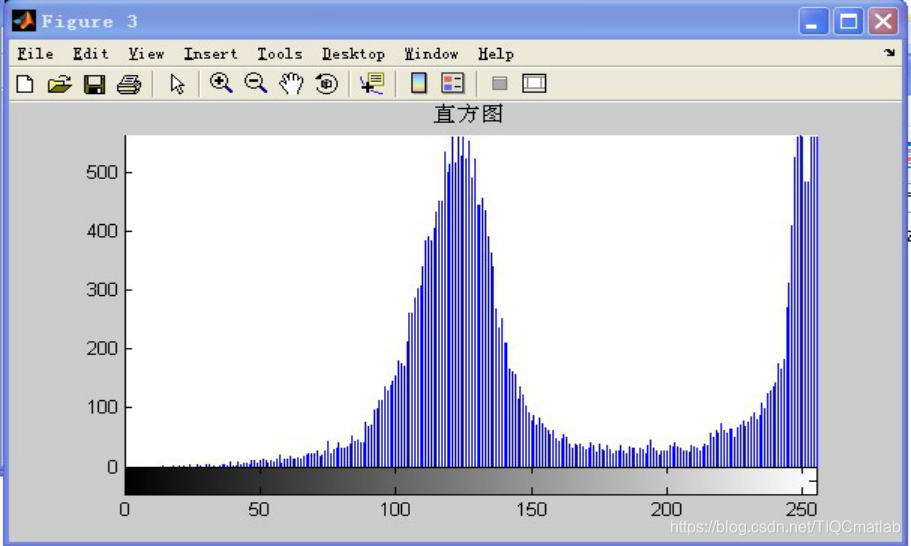Open the View menu
Viewport: 911px width, 546px height.
[x=146, y=54]
